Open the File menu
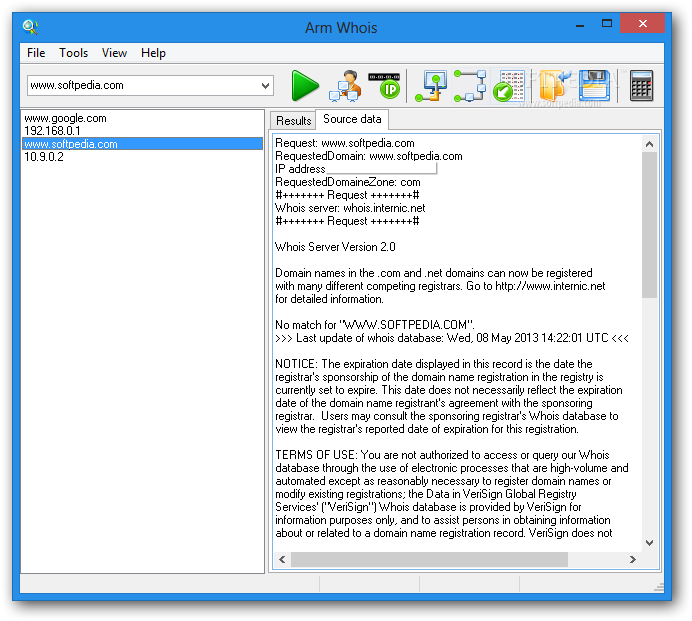The image size is (692, 621). click(x=36, y=53)
